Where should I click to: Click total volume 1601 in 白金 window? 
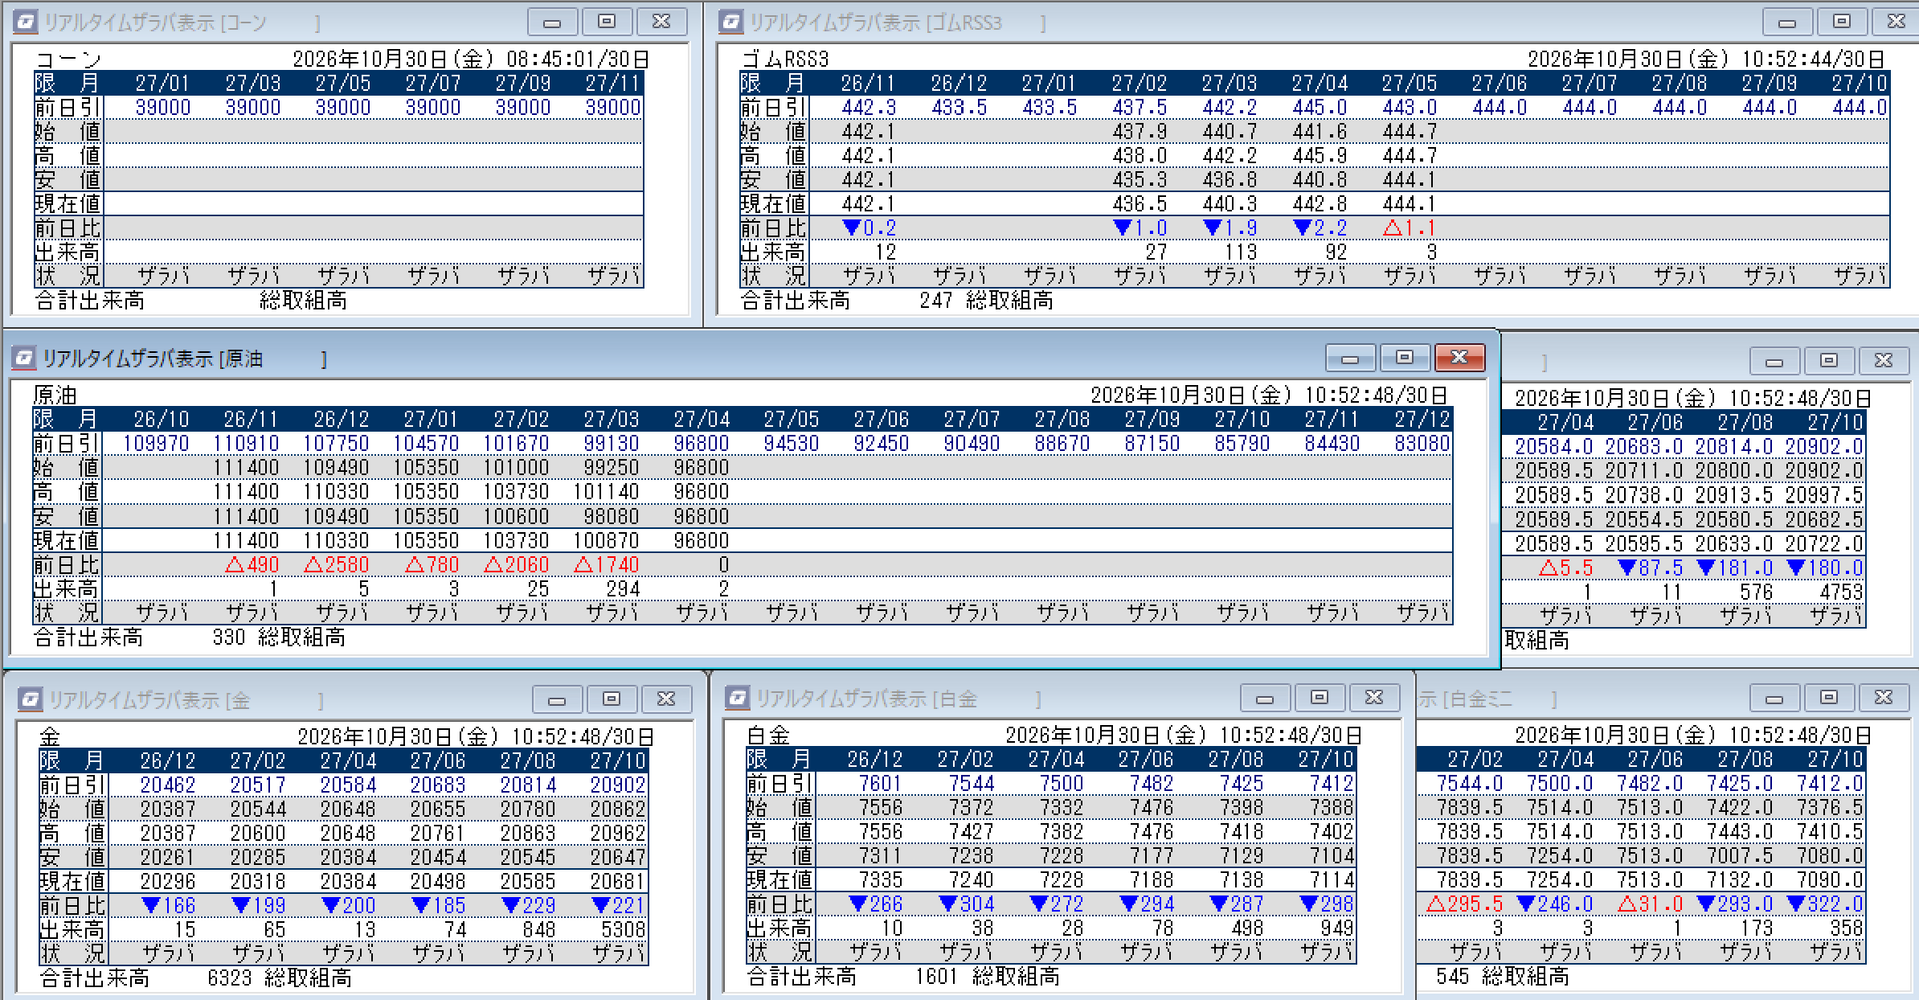936,976
